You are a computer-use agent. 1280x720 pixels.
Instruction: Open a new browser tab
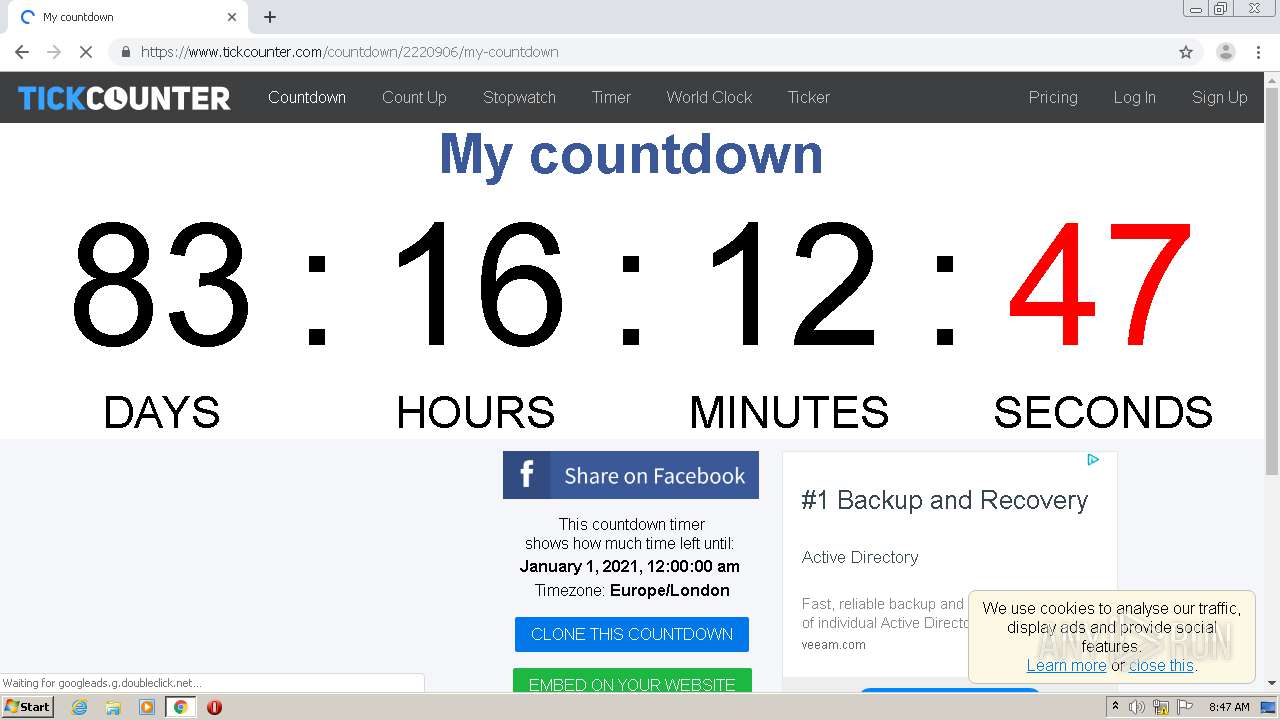(270, 17)
